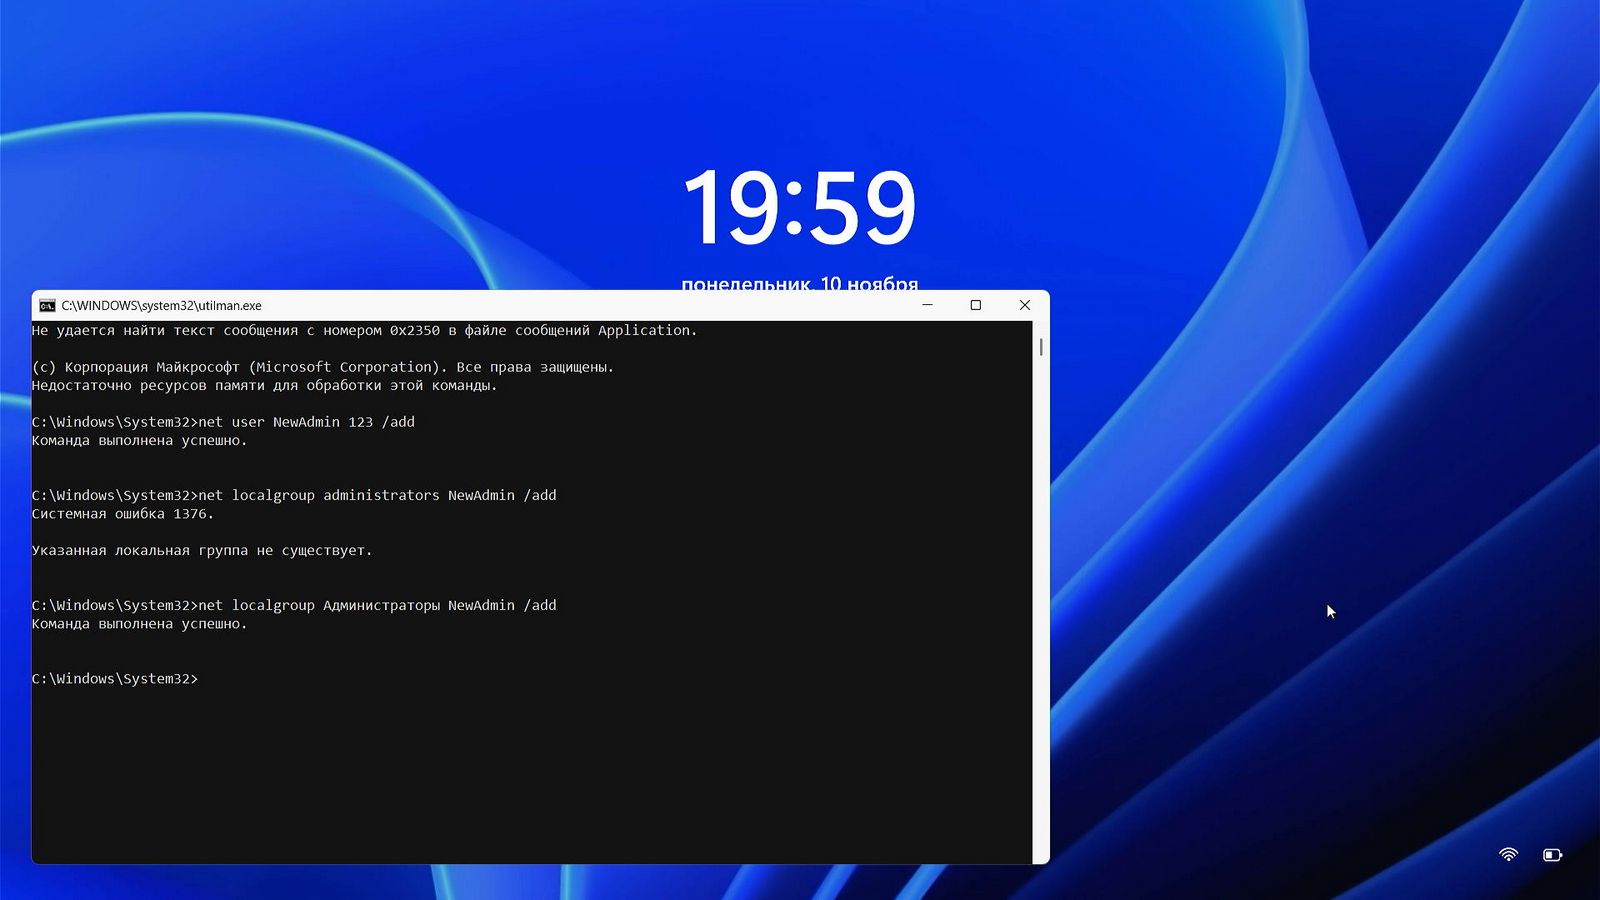This screenshot has height=900, width=1600.
Task: Click the last empty C:\Windows\System32> prompt
Action: pos(115,679)
